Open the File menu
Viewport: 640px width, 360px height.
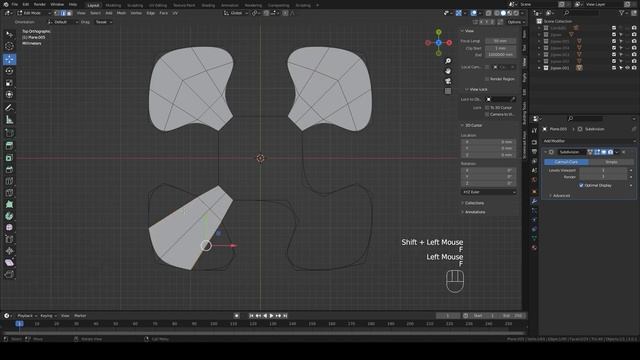pyautogui.click(x=15, y=4)
